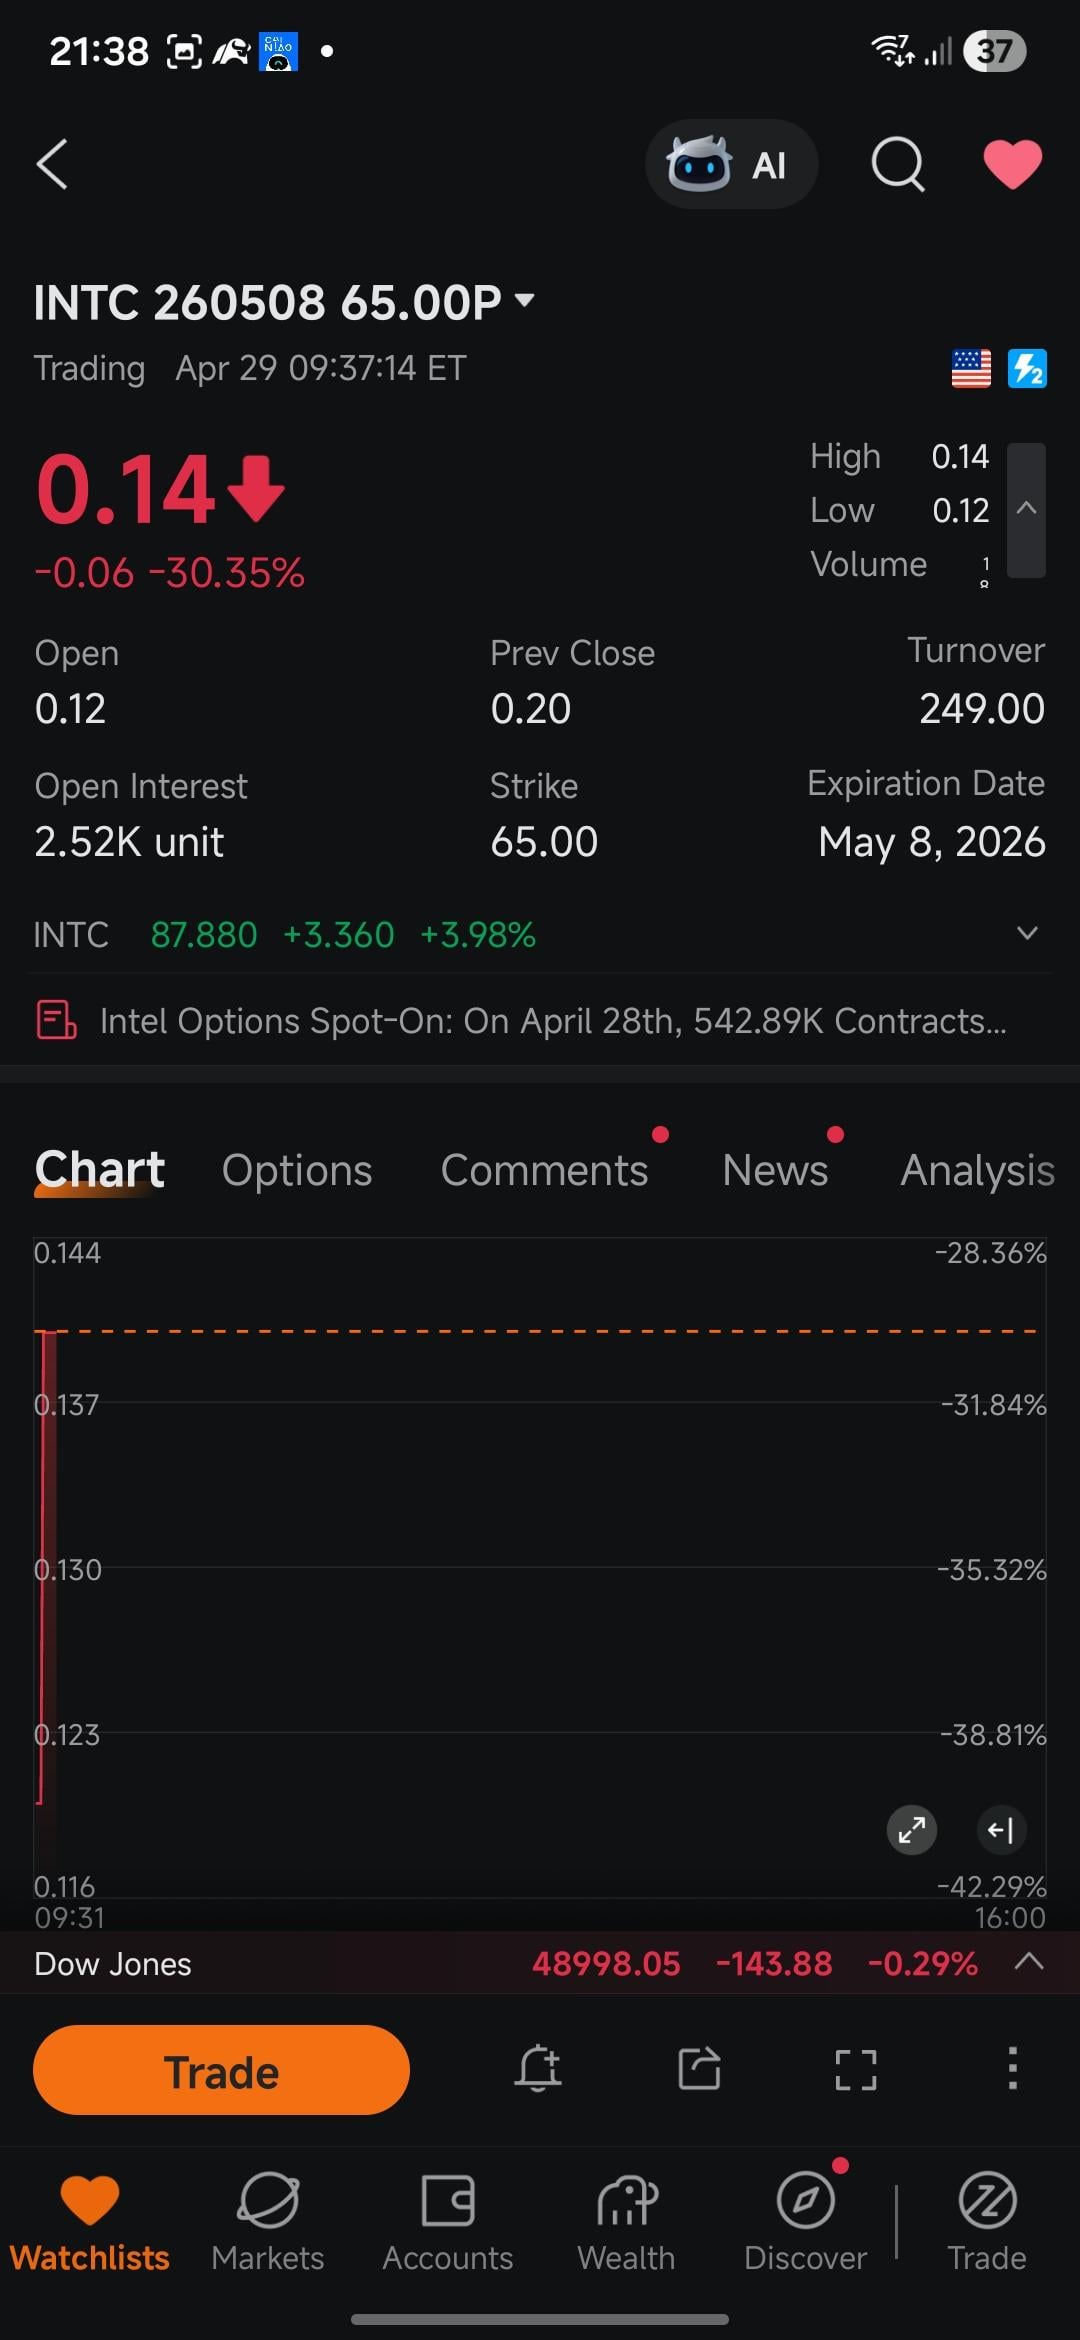Expand the Dow Jones index bar
Viewport: 1080px width, 2340px height.
[1029, 1962]
